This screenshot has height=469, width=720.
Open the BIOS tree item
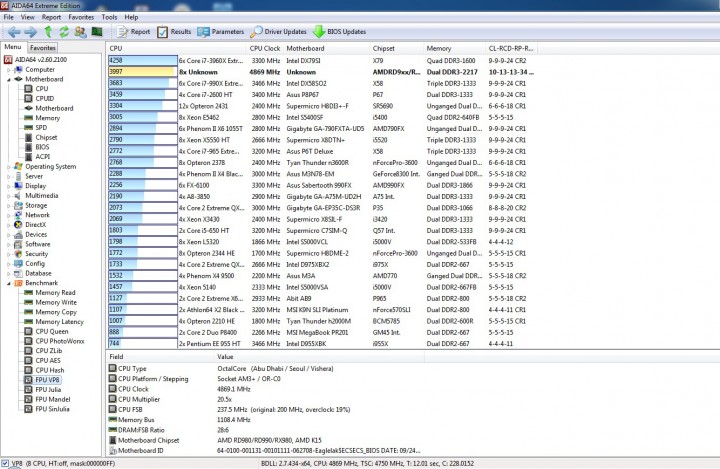[x=37, y=147]
